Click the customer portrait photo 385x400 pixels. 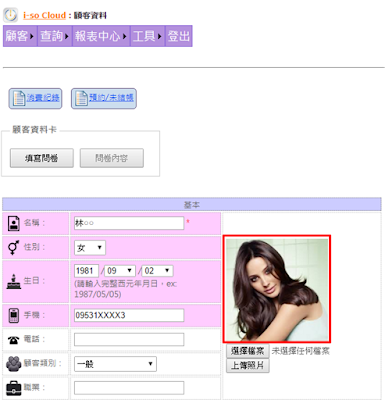point(277,289)
